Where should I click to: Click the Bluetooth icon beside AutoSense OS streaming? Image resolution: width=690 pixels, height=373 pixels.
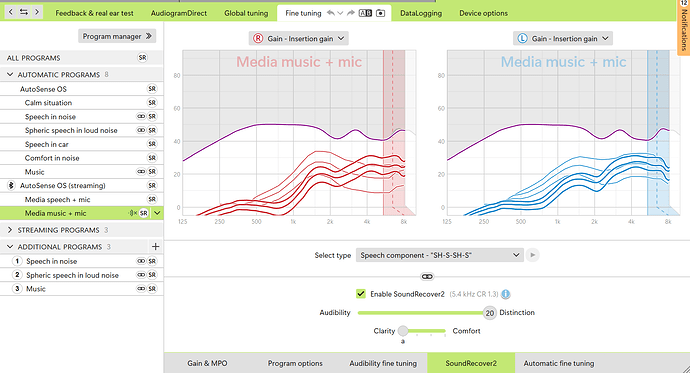pos(11,186)
